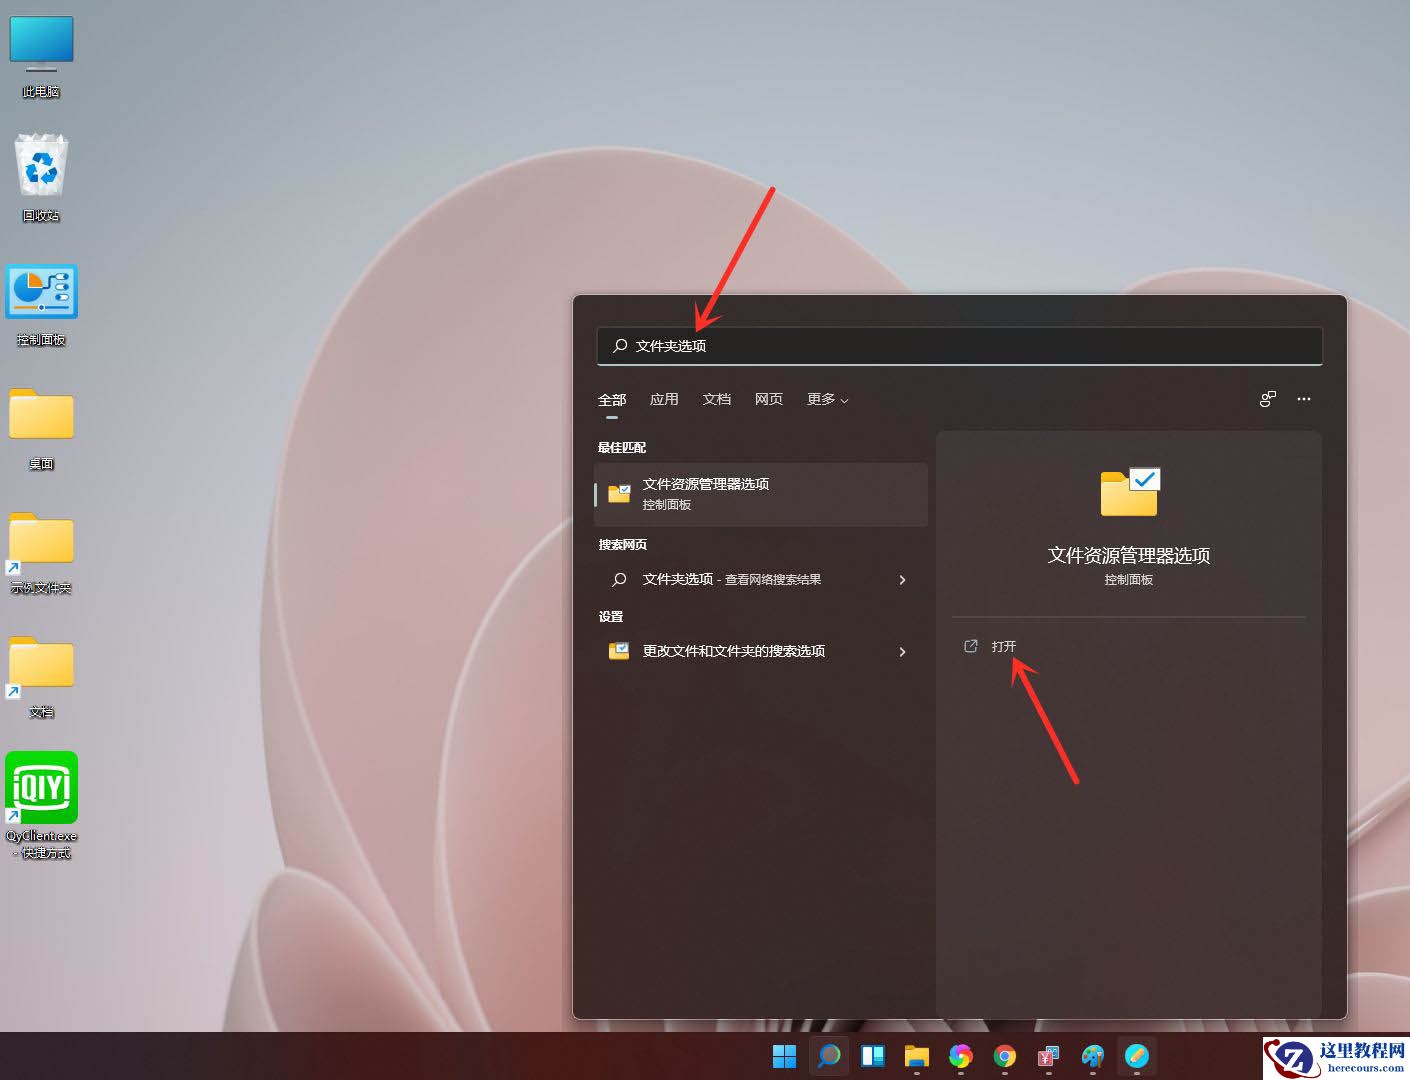This screenshot has height=1080, width=1410.
Task: Open search panel options via ellipsis icon
Action: pos(1304,399)
